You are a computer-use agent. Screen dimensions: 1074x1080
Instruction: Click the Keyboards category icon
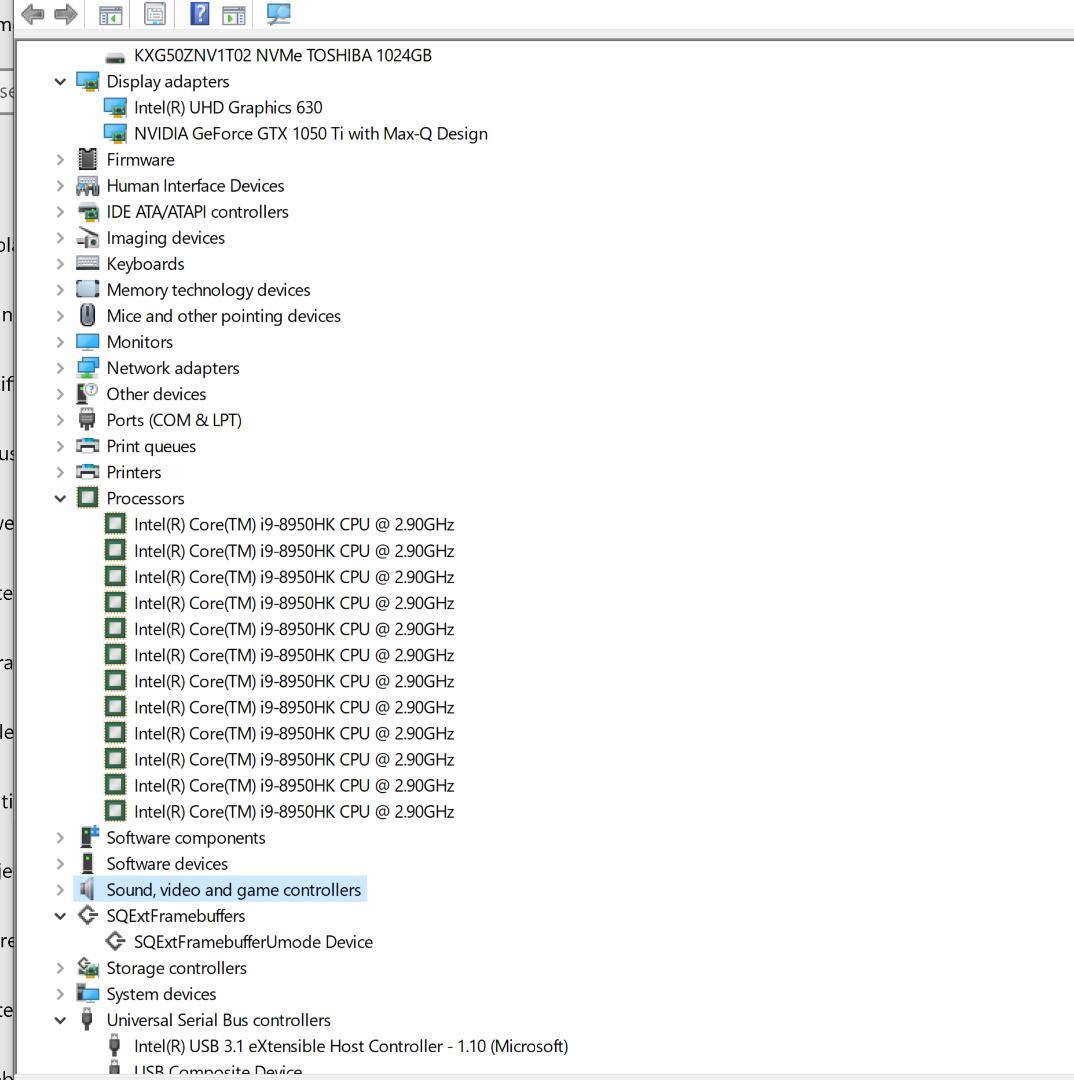[88, 263]
